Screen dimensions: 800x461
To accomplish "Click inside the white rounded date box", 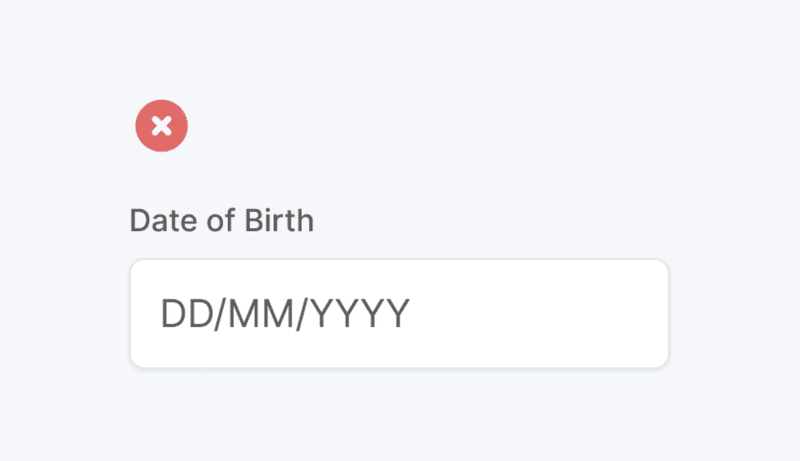I will pos(399,313).
